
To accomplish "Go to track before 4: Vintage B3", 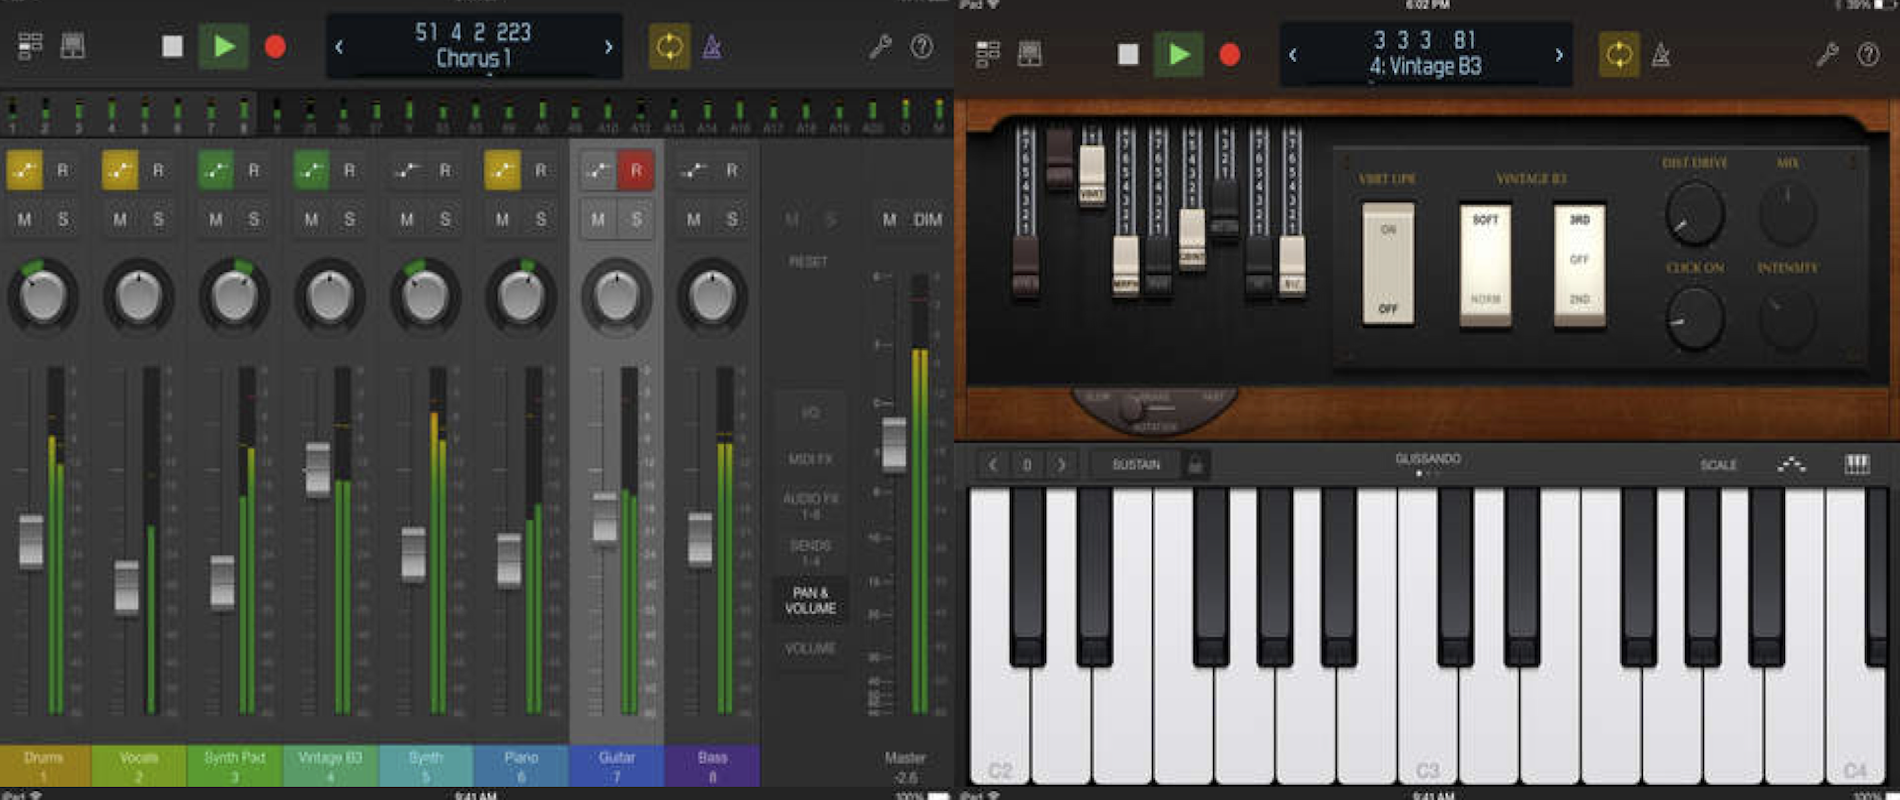I will coord(1293,54).
